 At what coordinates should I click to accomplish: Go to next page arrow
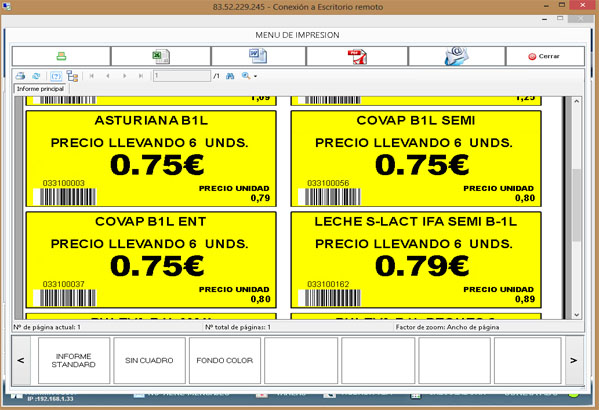125,76
